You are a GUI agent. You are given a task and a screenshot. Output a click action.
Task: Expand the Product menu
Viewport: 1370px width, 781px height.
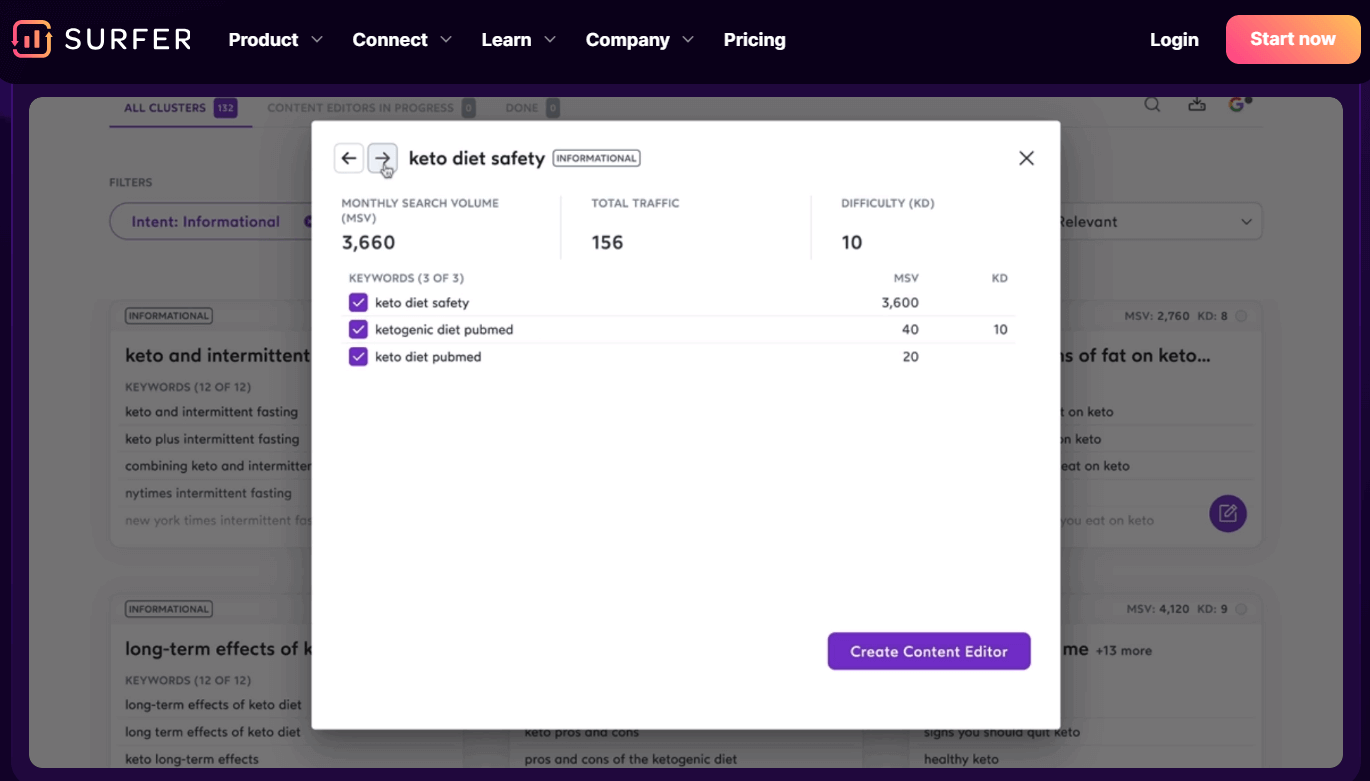click(275, 40)
